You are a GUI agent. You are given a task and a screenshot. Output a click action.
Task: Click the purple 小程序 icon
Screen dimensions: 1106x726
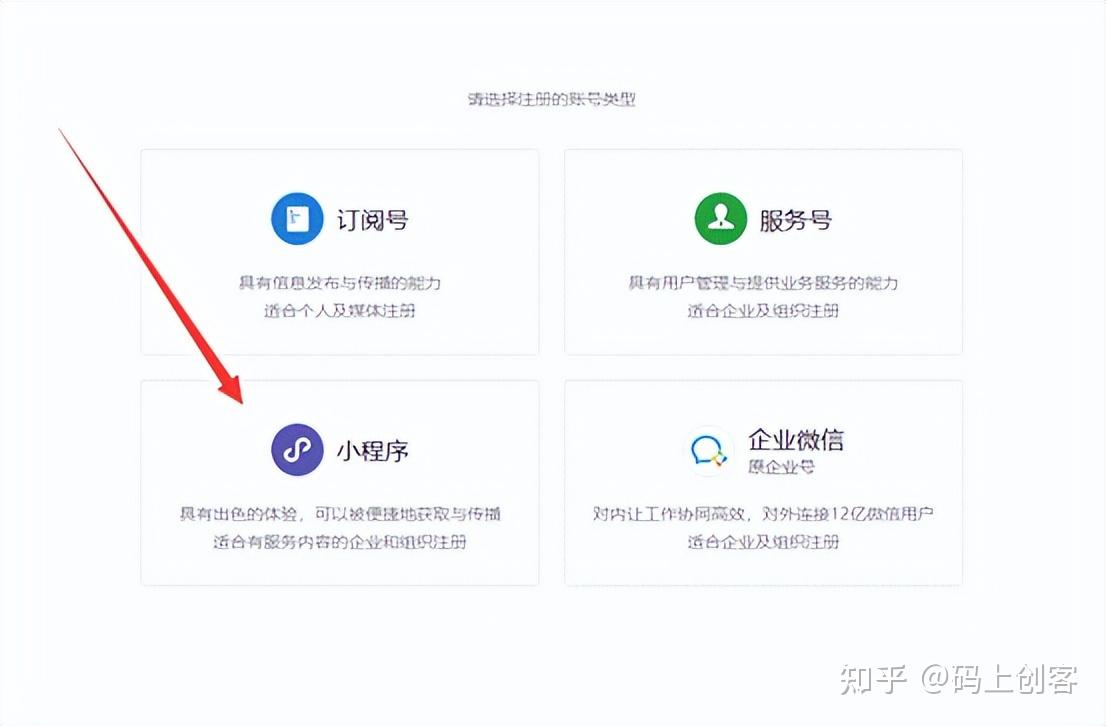point(297,449)
